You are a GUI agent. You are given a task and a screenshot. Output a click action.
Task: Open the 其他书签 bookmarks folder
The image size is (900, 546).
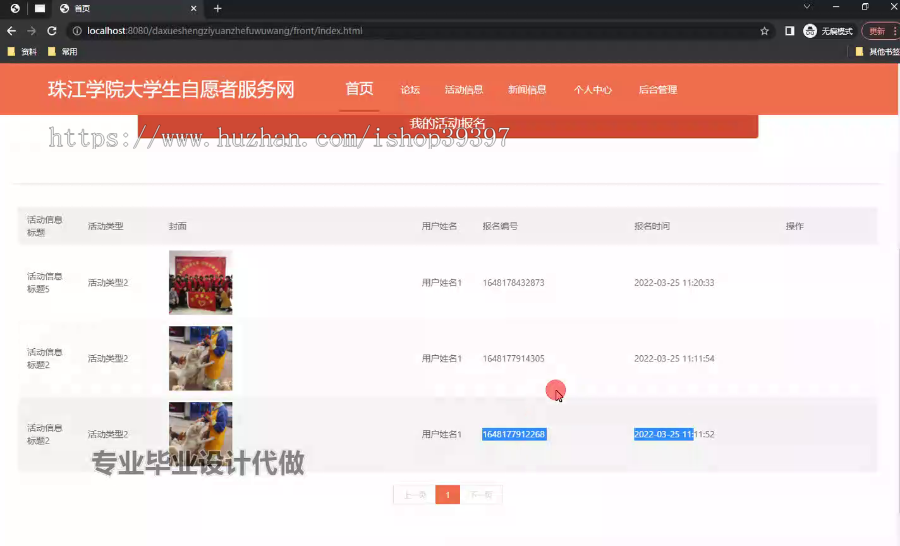click(x=877, y=52)
